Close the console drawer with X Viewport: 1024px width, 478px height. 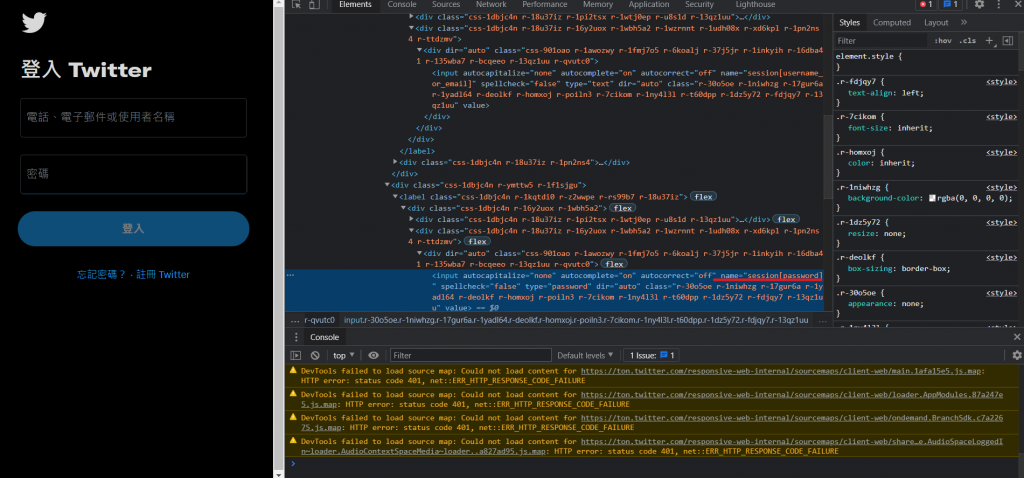1017,337
